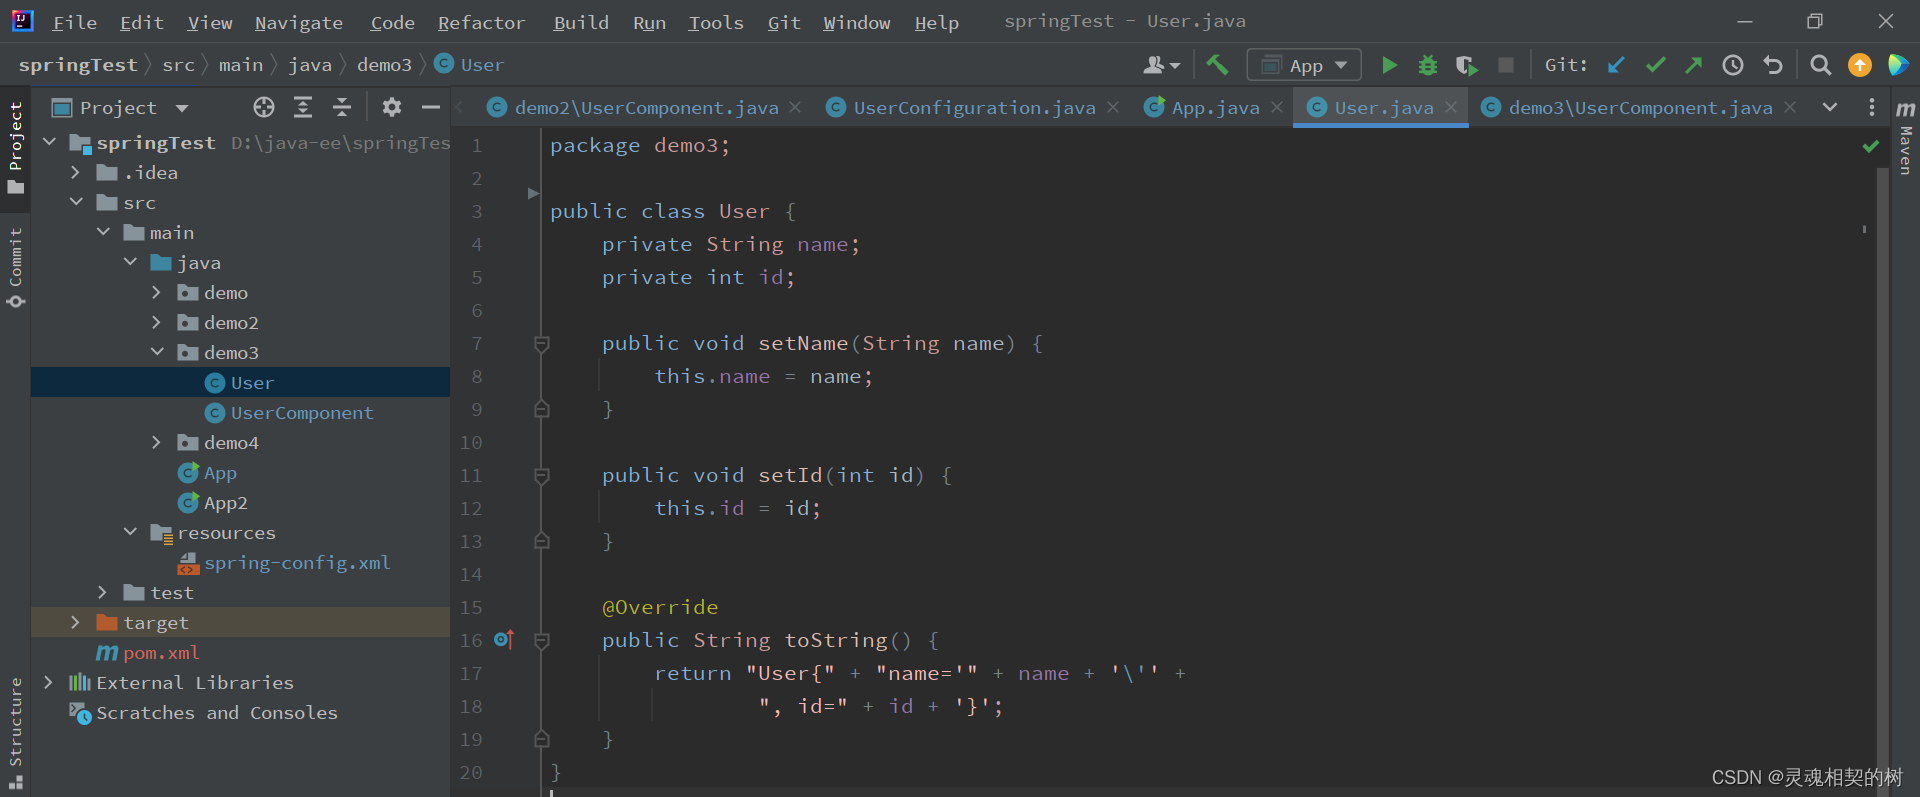Image resolution: width=1920 pixels, height=797 pixels.
Task: Expand External Libraries node
Action: (x=49, y=682)
